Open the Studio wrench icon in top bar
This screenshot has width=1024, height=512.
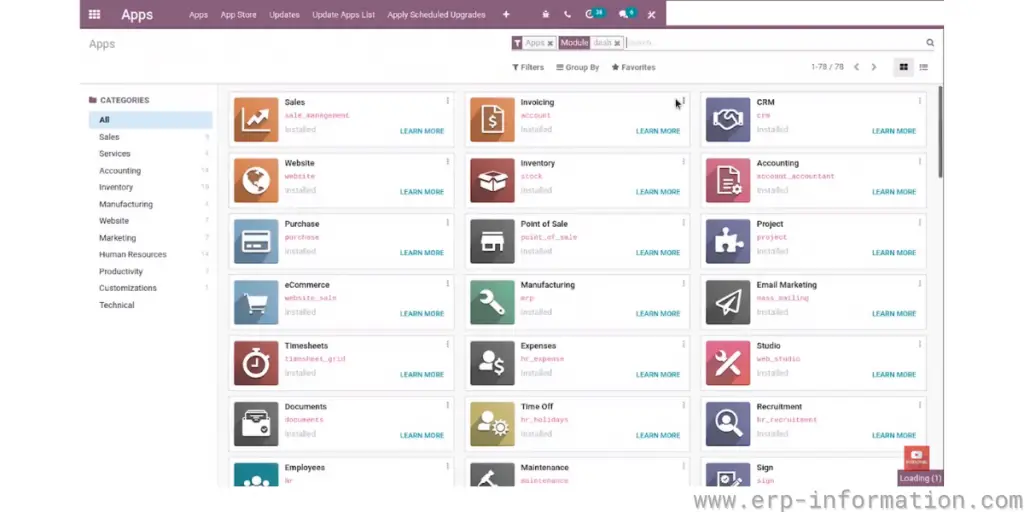click(651, 14)
